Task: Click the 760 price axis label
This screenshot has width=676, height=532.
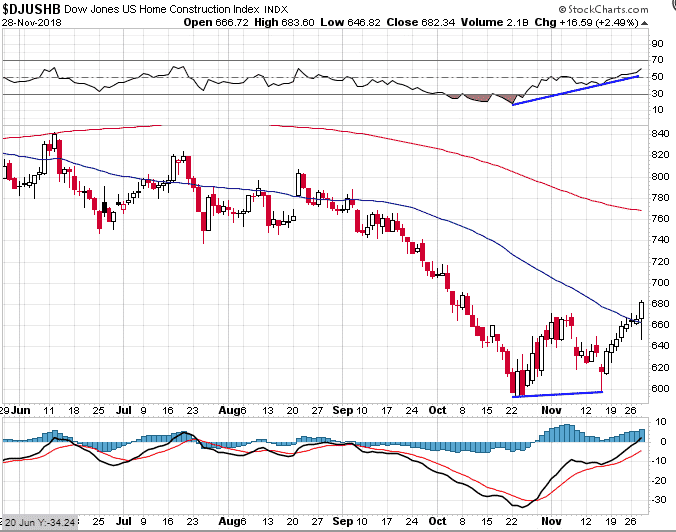Action: 660,219
